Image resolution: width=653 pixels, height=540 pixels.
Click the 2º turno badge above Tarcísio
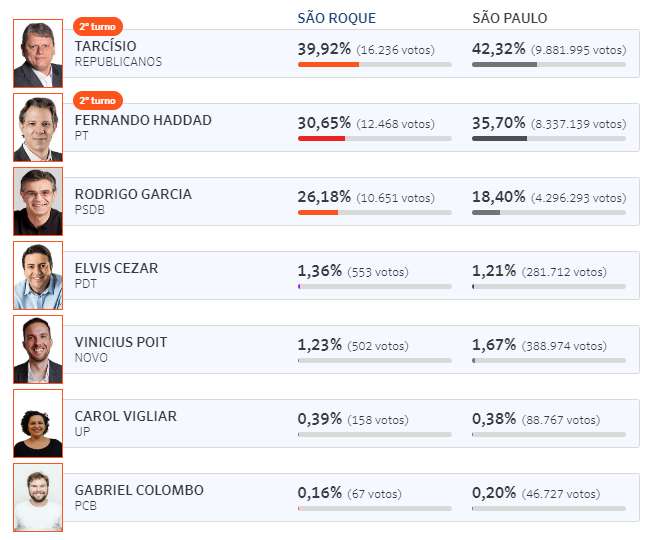(x=97, y=26)
